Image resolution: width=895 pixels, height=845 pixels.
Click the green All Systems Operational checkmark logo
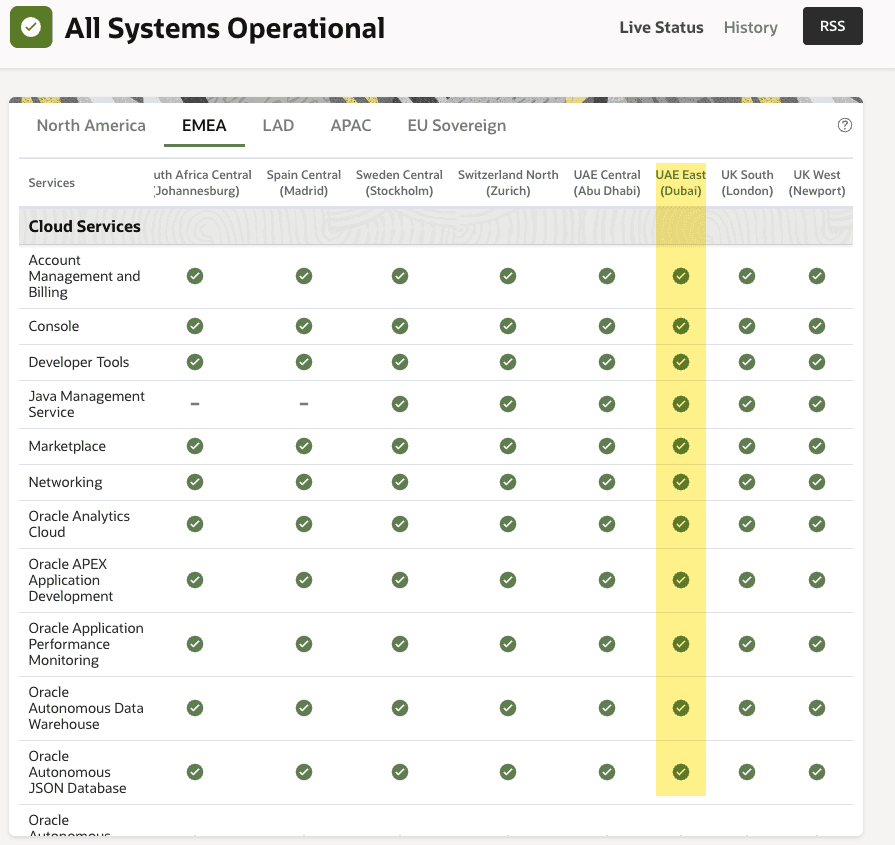[x=32, y=28]
